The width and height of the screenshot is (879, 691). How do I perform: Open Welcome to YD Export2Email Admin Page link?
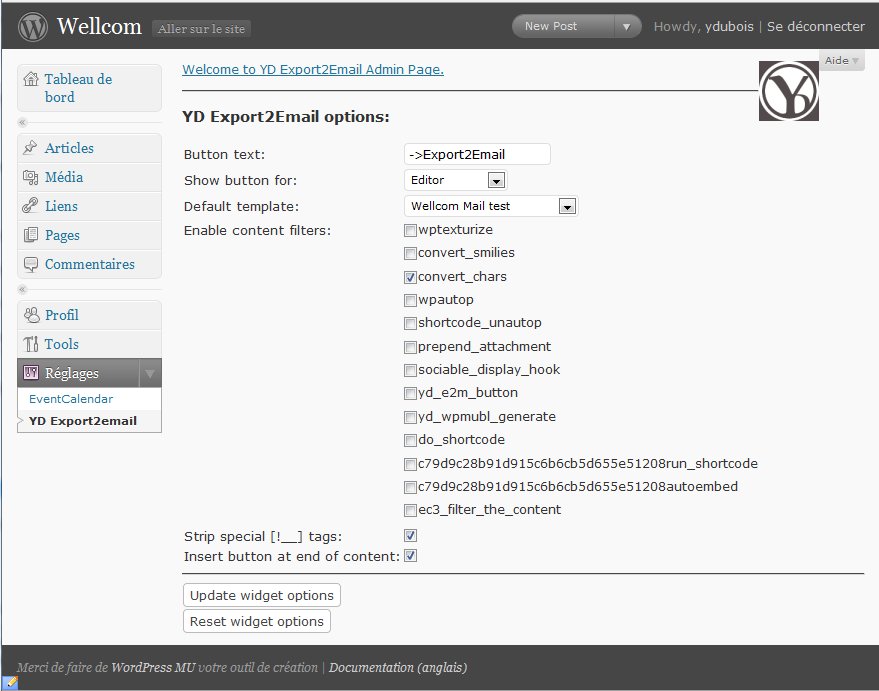313,69
